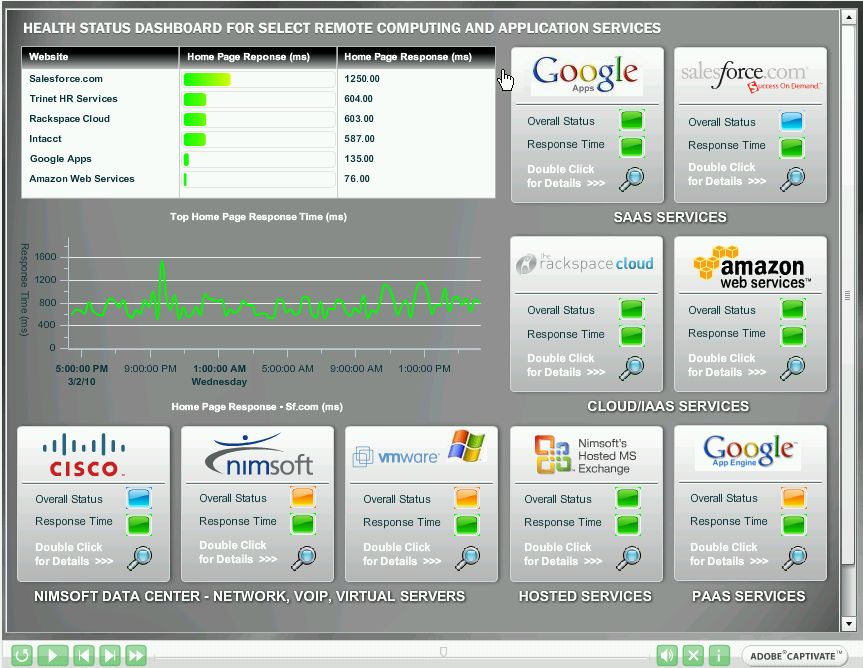Click Cisco blue Overall Status indicator
The width and height of the screenshot is (863, 668).
point(139,498)
